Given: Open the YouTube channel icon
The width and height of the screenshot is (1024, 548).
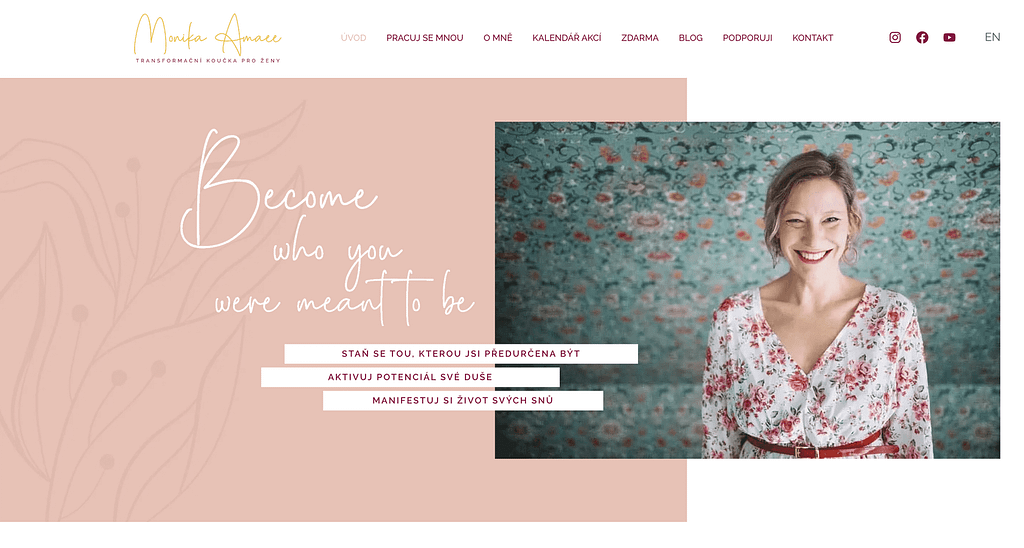Looking at the screenshot, I should 950,37.
